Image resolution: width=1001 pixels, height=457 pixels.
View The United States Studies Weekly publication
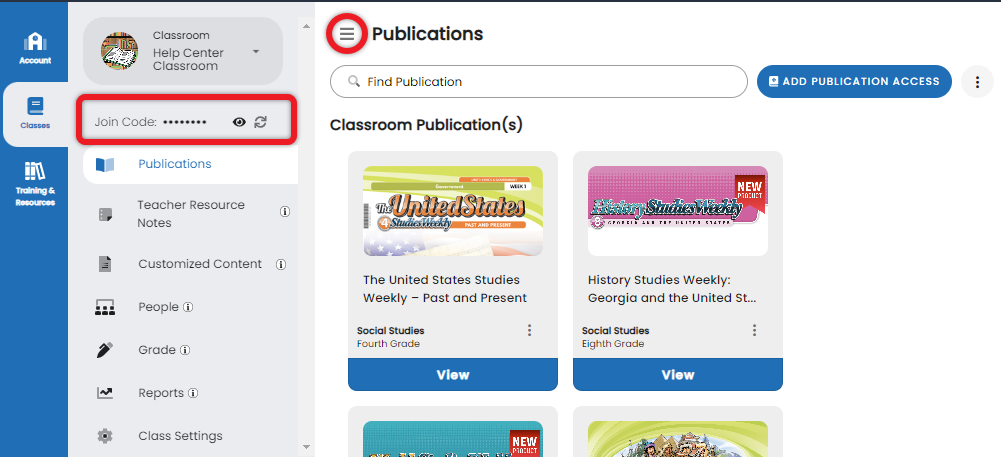(453, 375)
